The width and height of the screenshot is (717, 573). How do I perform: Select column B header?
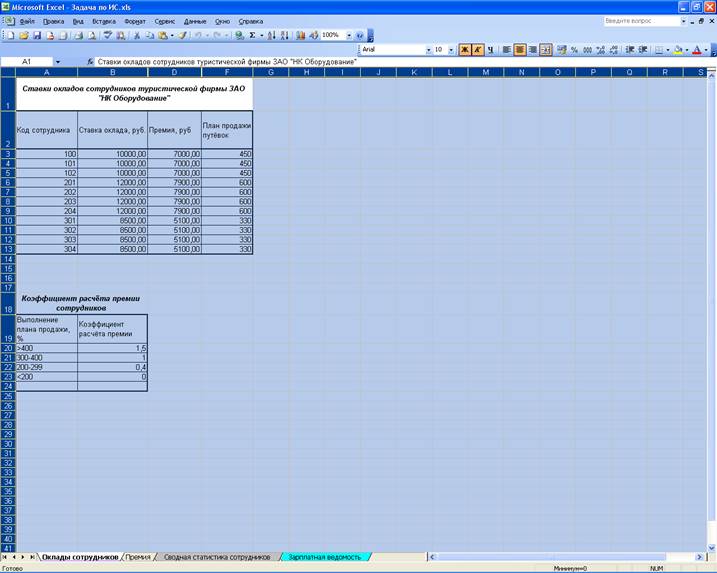112,72
